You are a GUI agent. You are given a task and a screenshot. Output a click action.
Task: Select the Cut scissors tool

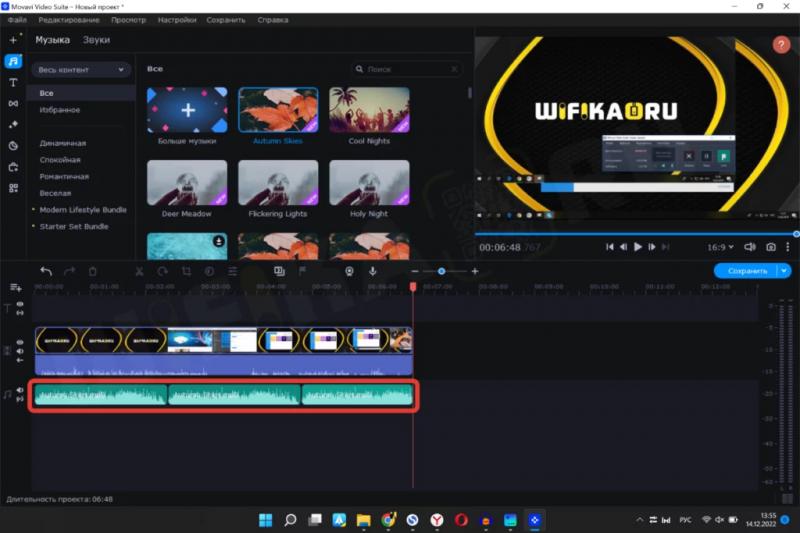[x=139, y=271]
